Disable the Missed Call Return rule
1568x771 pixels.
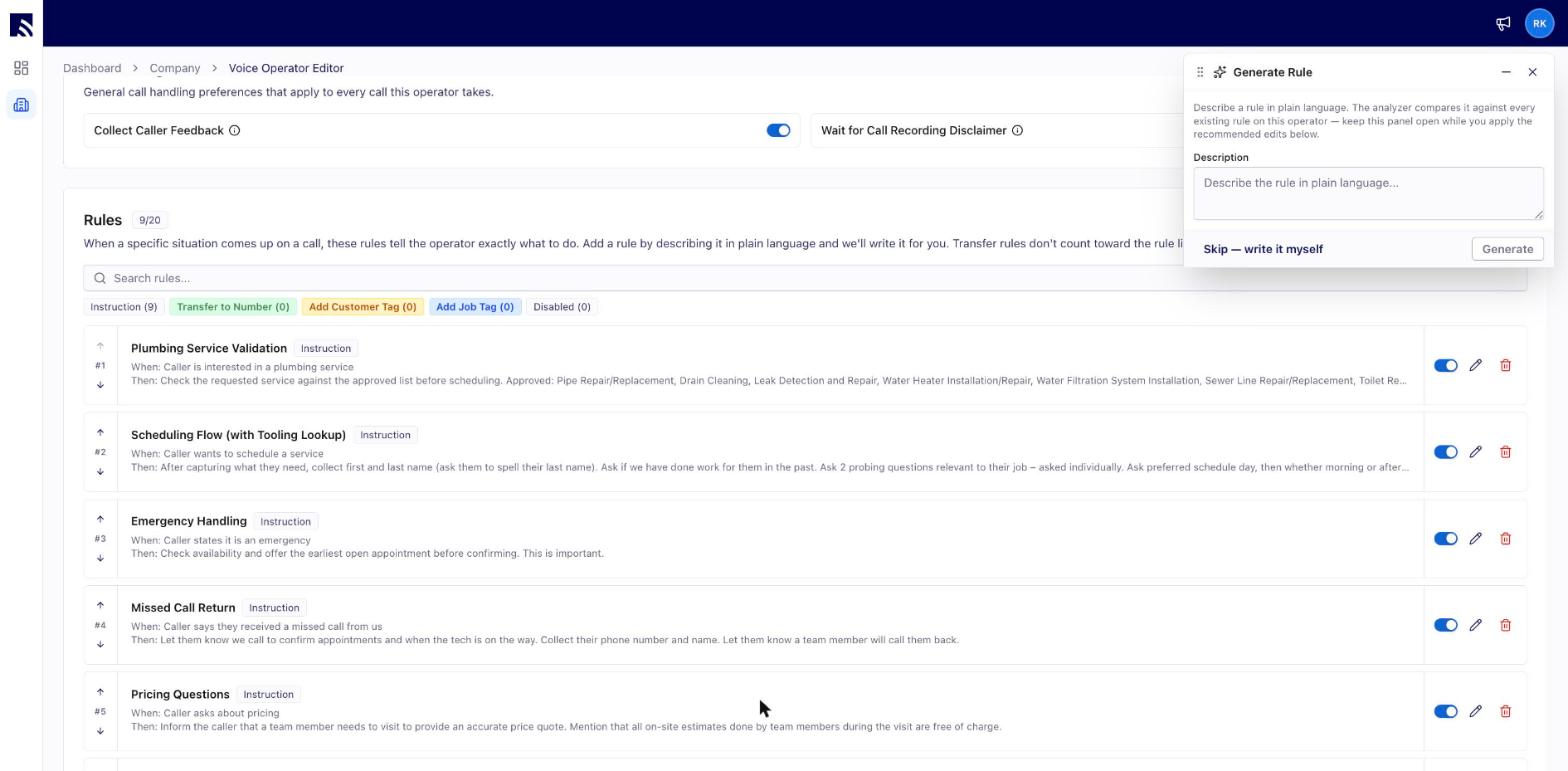(x=1445, y=625)
